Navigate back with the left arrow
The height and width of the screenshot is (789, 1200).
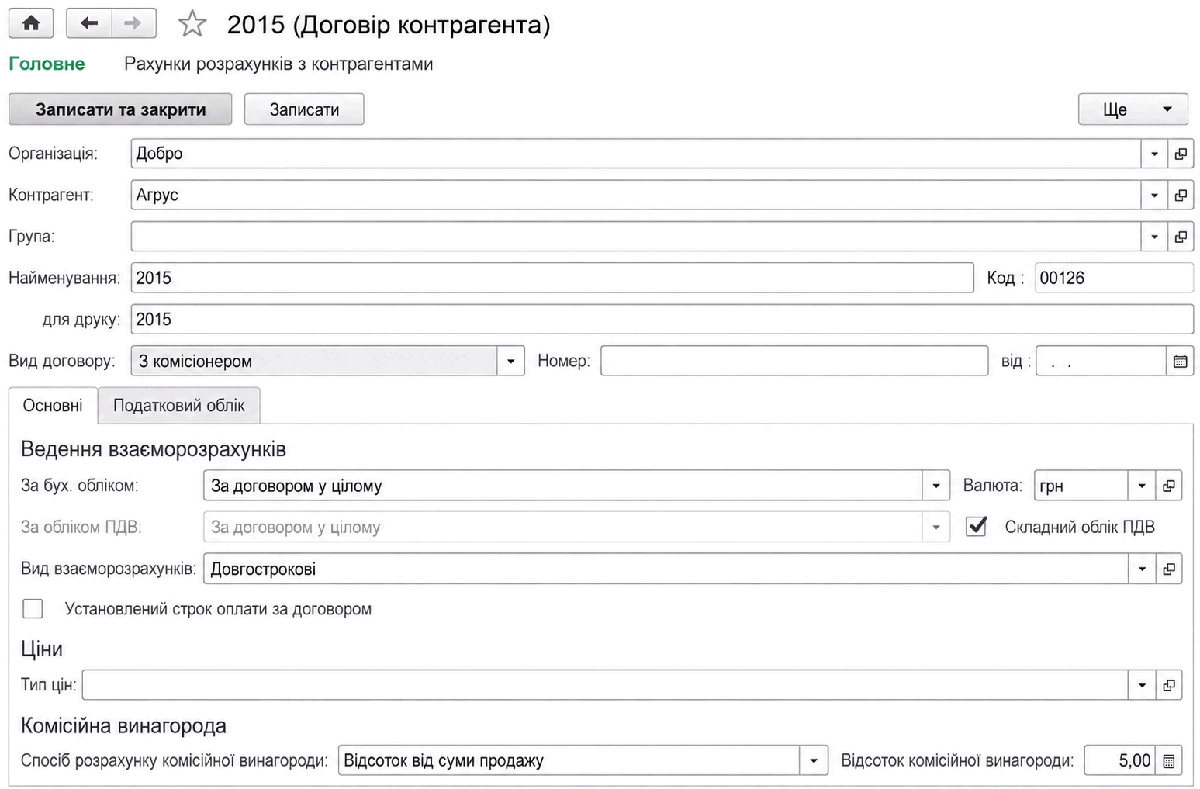click(x=89, y=24)
